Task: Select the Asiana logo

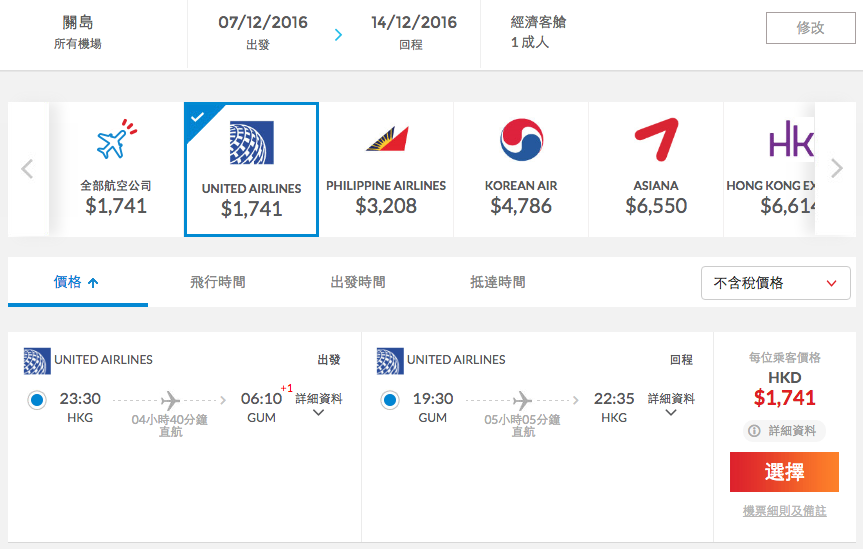Action: point(656,139)
